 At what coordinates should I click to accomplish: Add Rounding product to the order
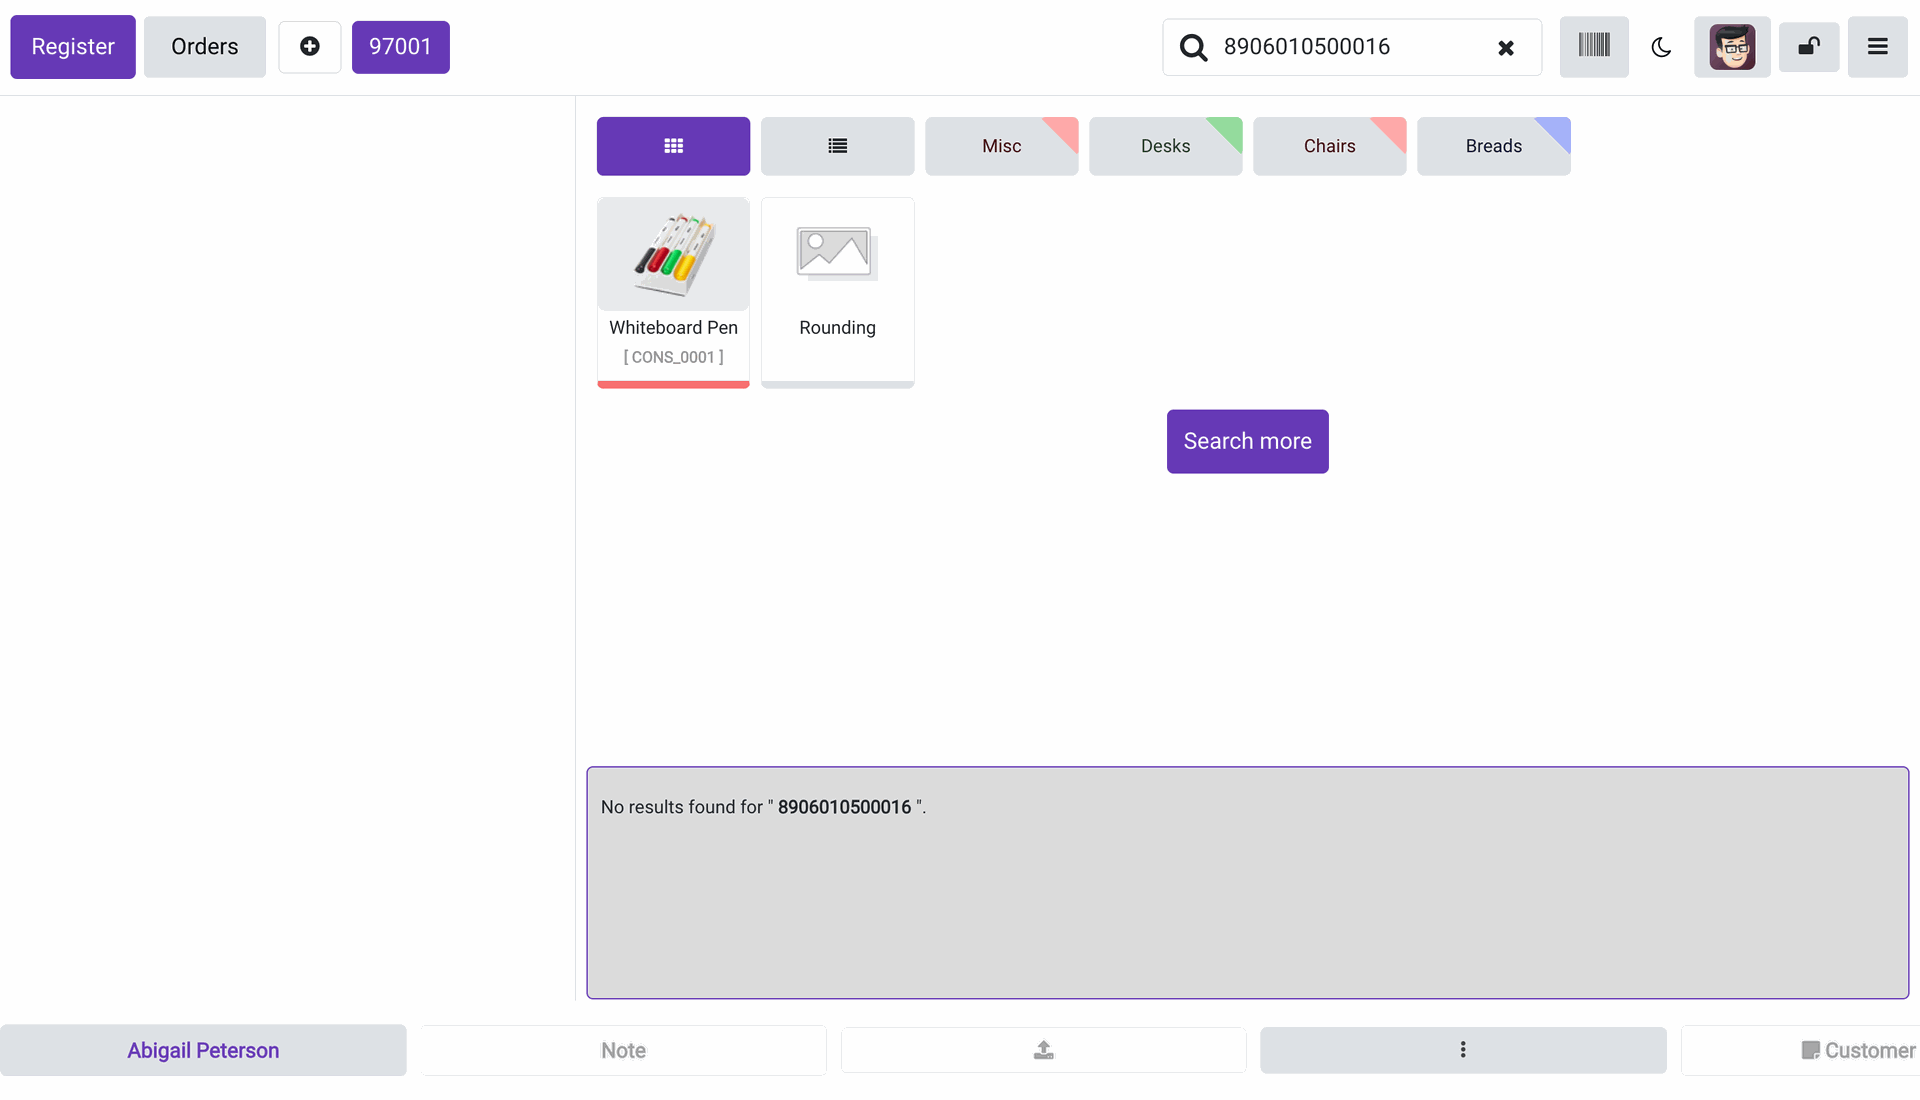pos(838,292)
